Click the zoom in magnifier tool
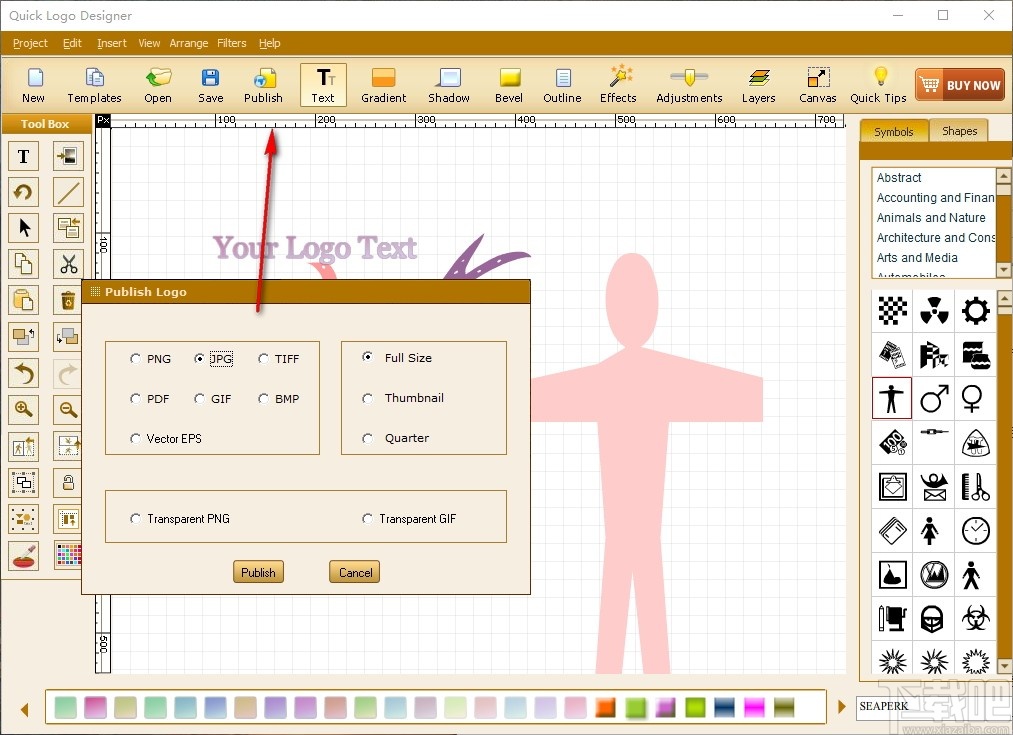1013x735 pixels. point(23,409)
